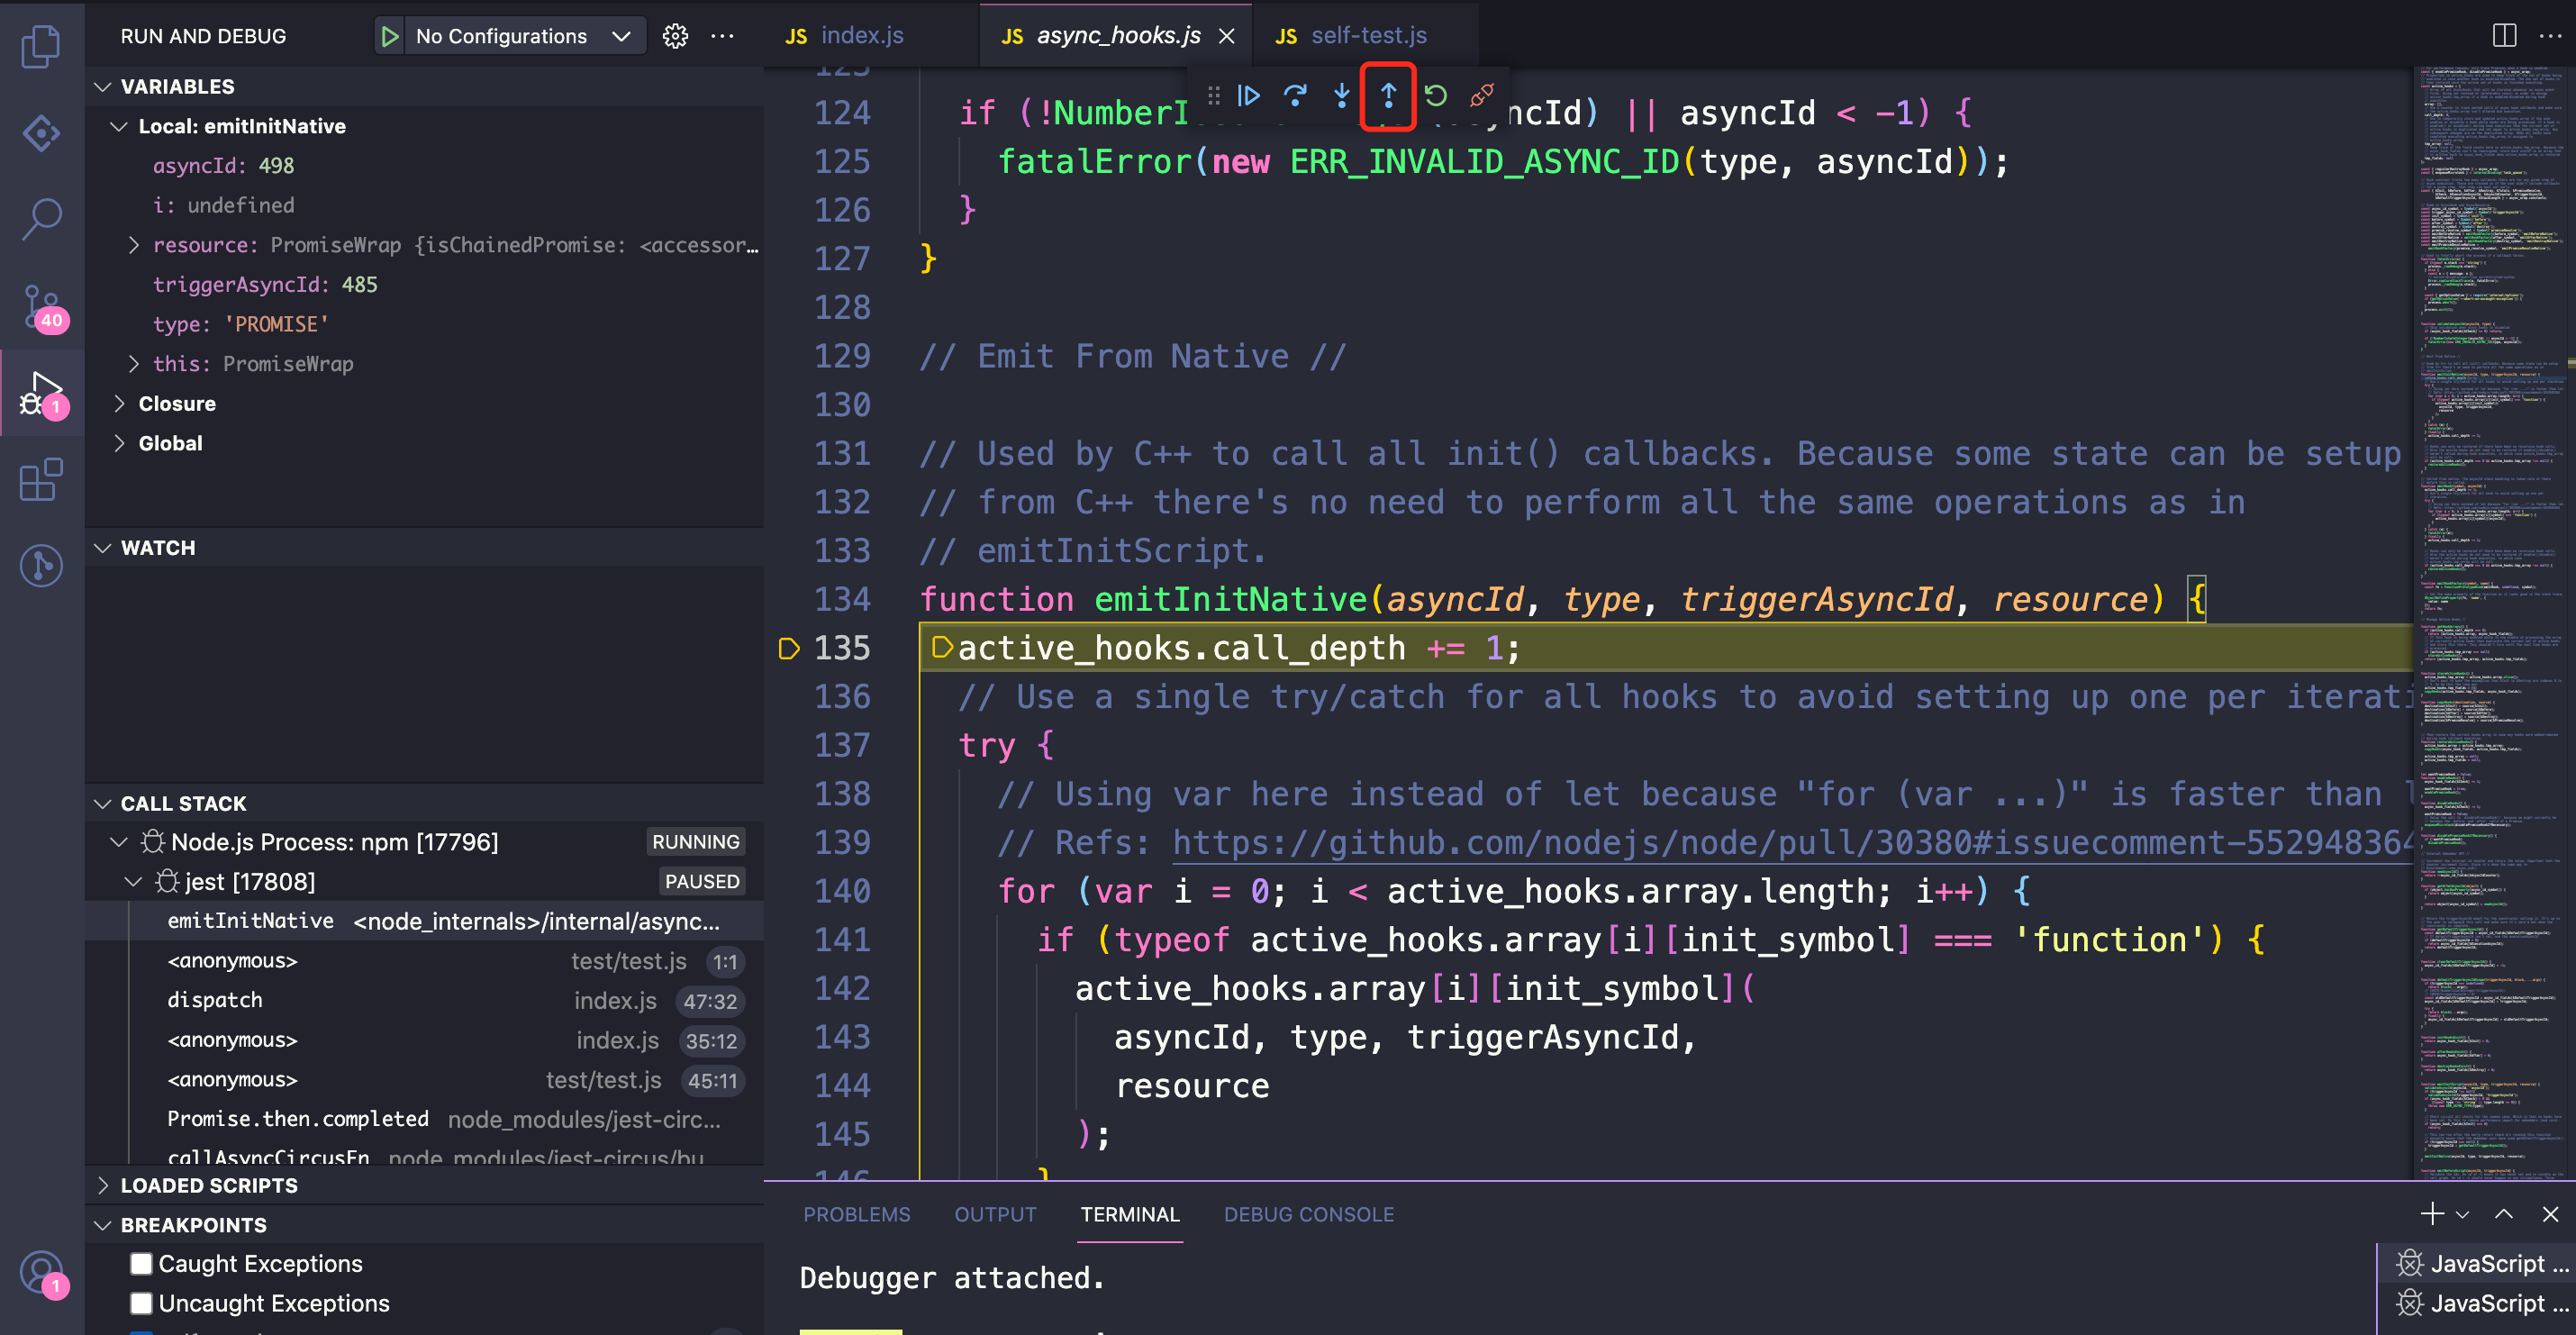
Task: Close the async_hooks.js tab
Action: point(1226,36)
